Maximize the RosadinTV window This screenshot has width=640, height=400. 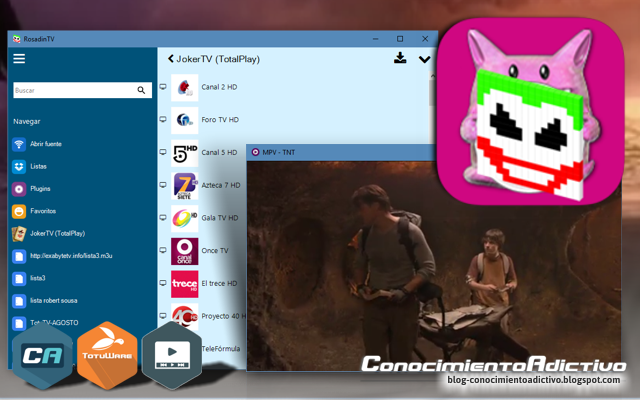click(x=400, y=39)
